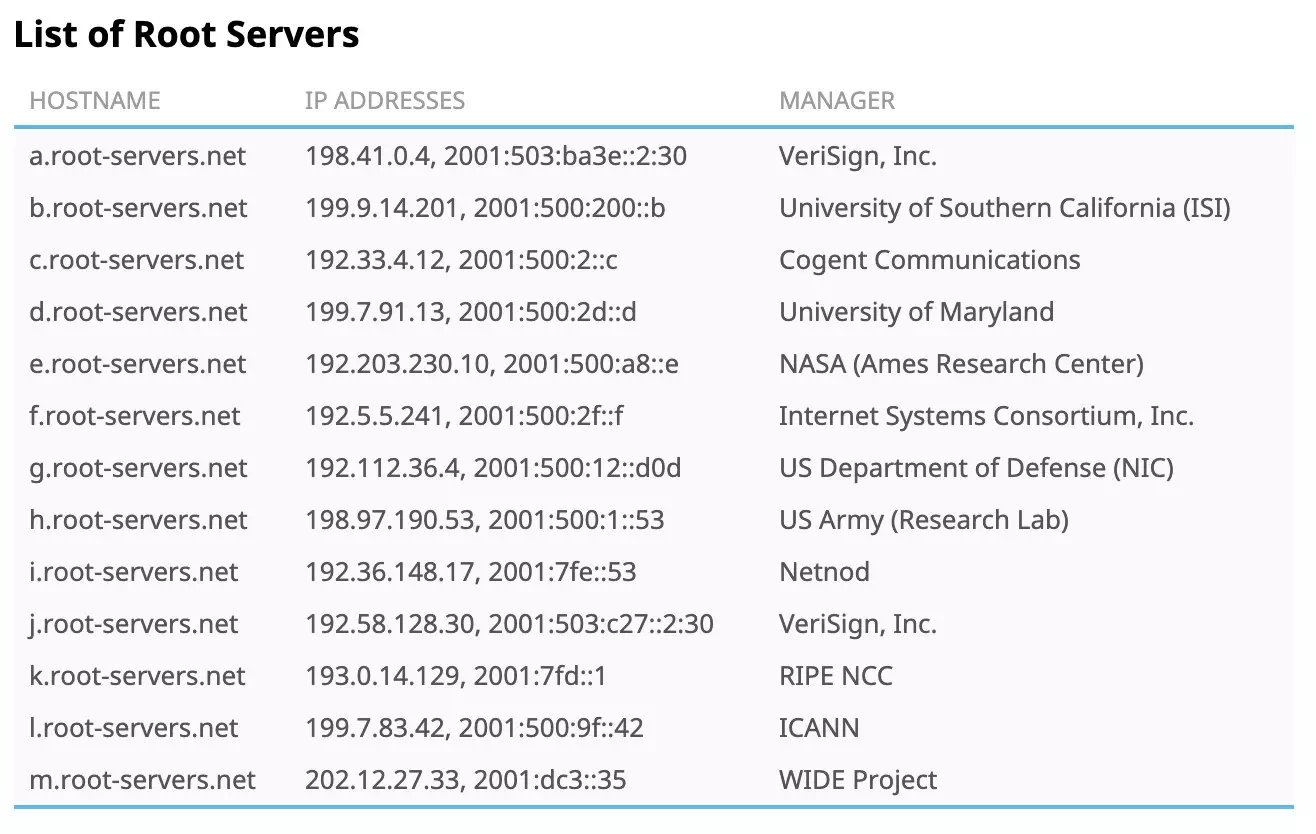Click University of Maryland manager cell
The width and height of the screenshot is (1316, 834).
pyautogui.click(x=916, y=312)
